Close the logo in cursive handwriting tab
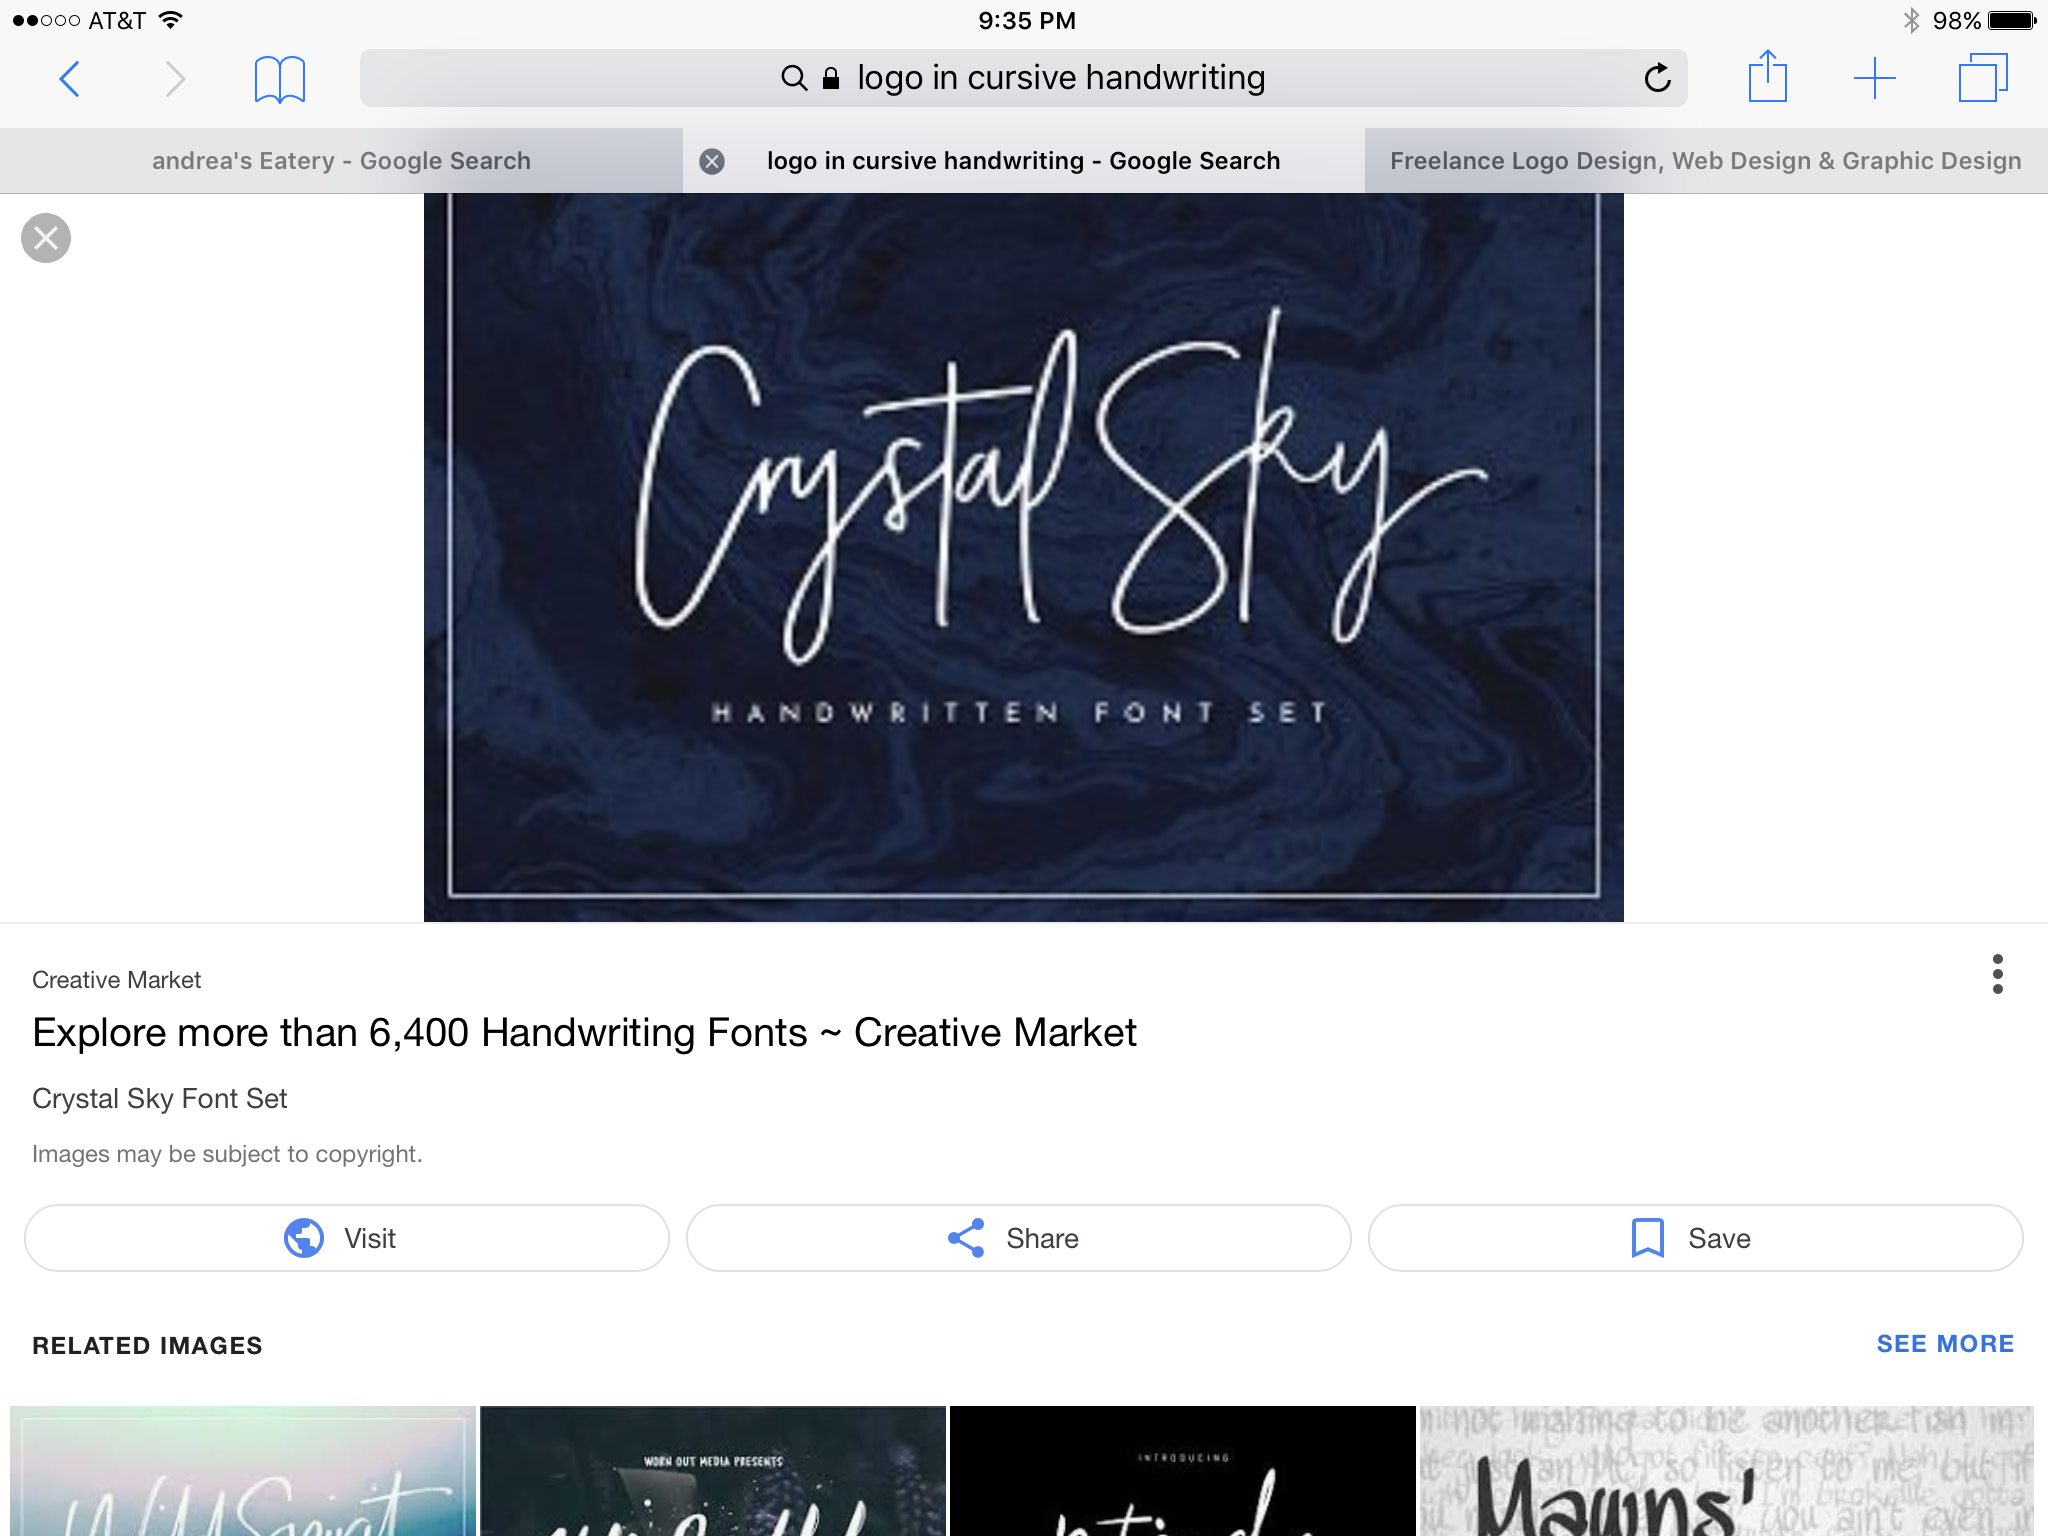2048x1536 pixels. pos(712,161)
